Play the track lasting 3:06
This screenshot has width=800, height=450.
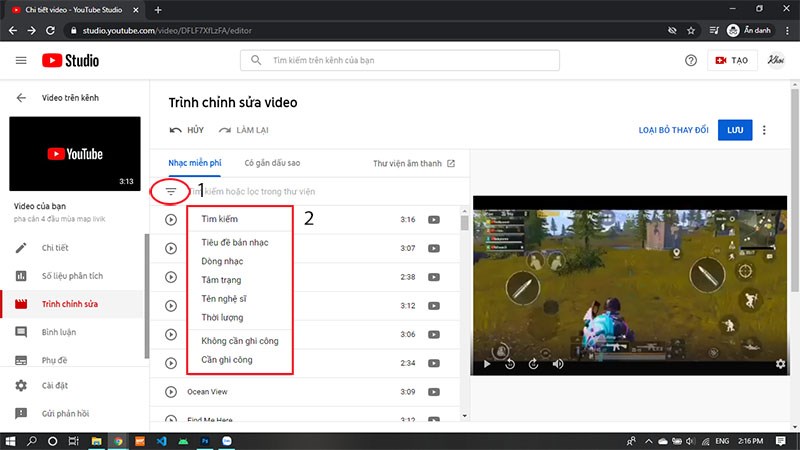tap(171, 334)
